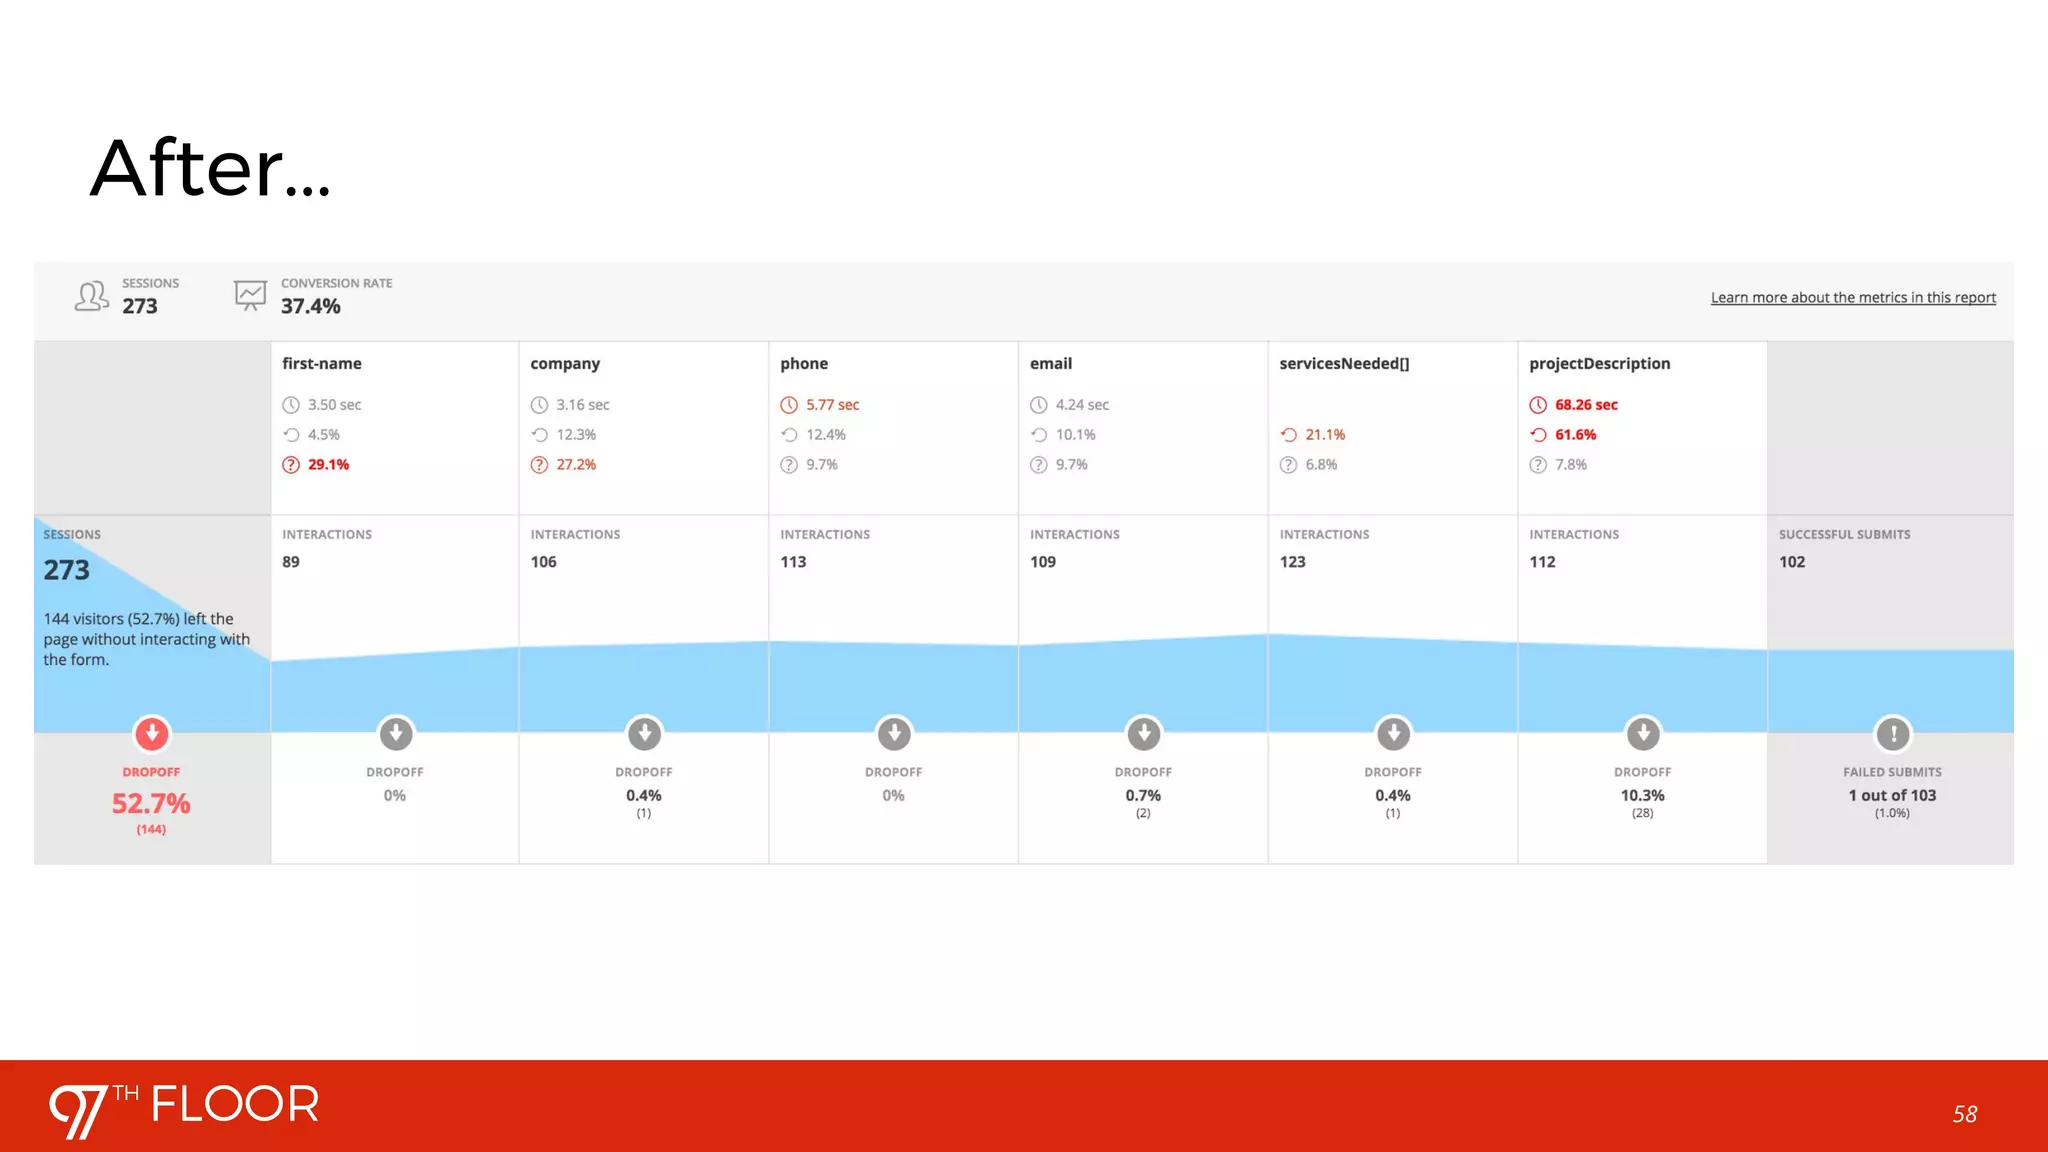Screen dimensions: 2048x1152
Task: Select the company field column header
Action: [565, 364]
